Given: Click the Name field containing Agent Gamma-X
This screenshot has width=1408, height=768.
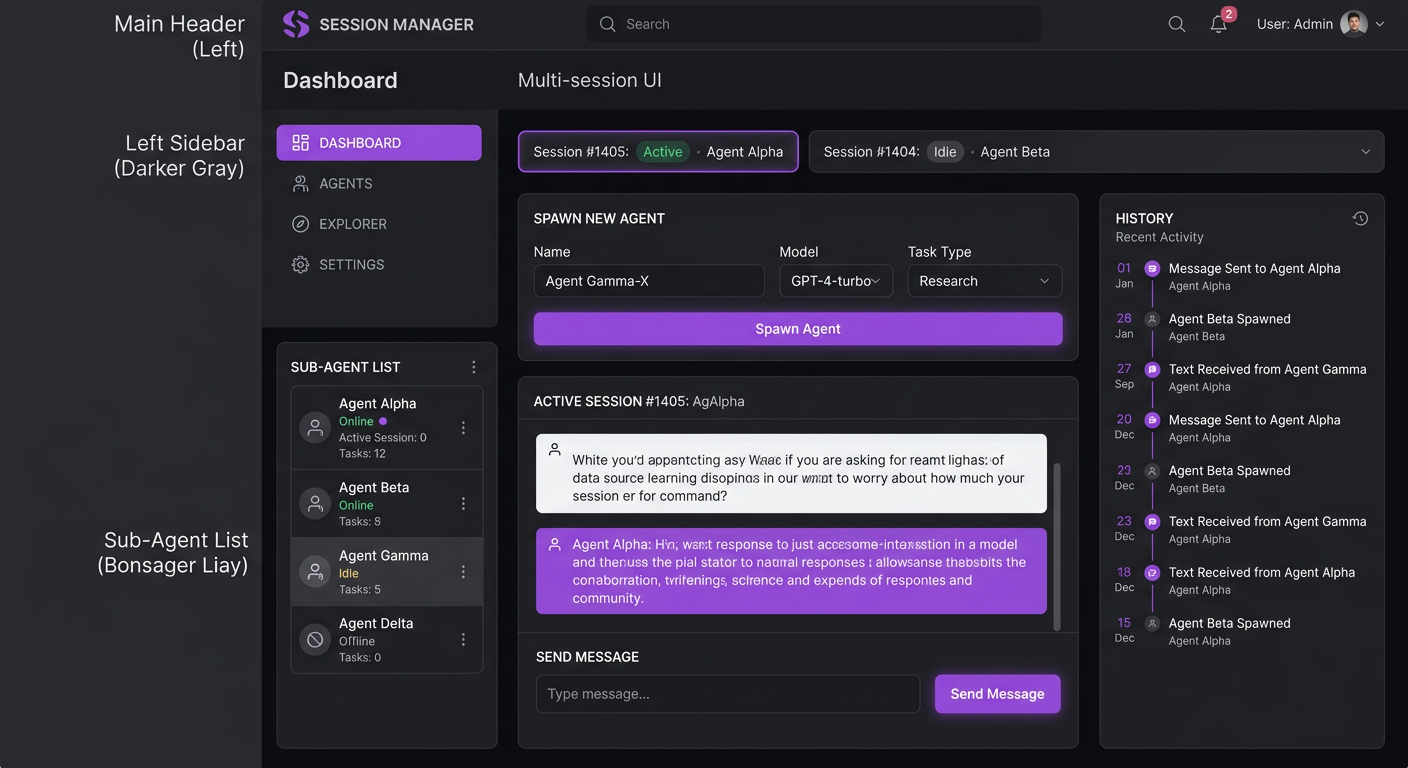Looking at the screenshot, I should pyautogui.click(x=649, y=281).
